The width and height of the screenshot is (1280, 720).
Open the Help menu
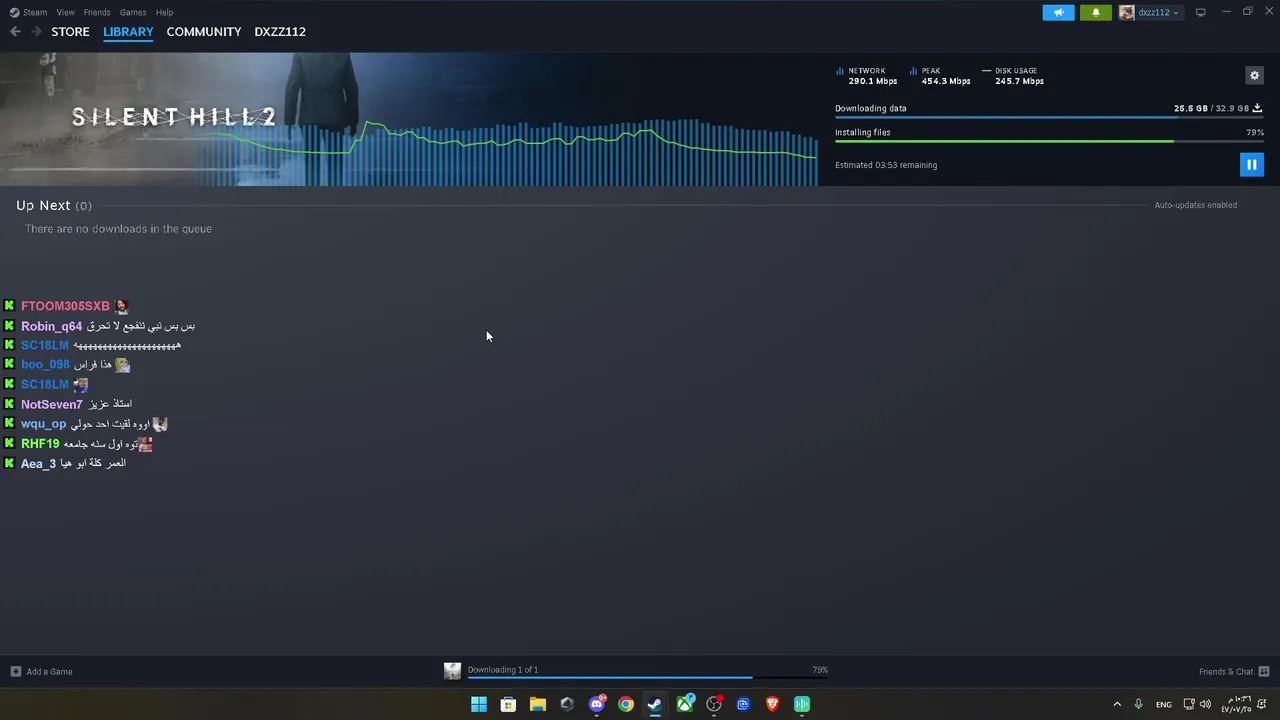(164, 12)
